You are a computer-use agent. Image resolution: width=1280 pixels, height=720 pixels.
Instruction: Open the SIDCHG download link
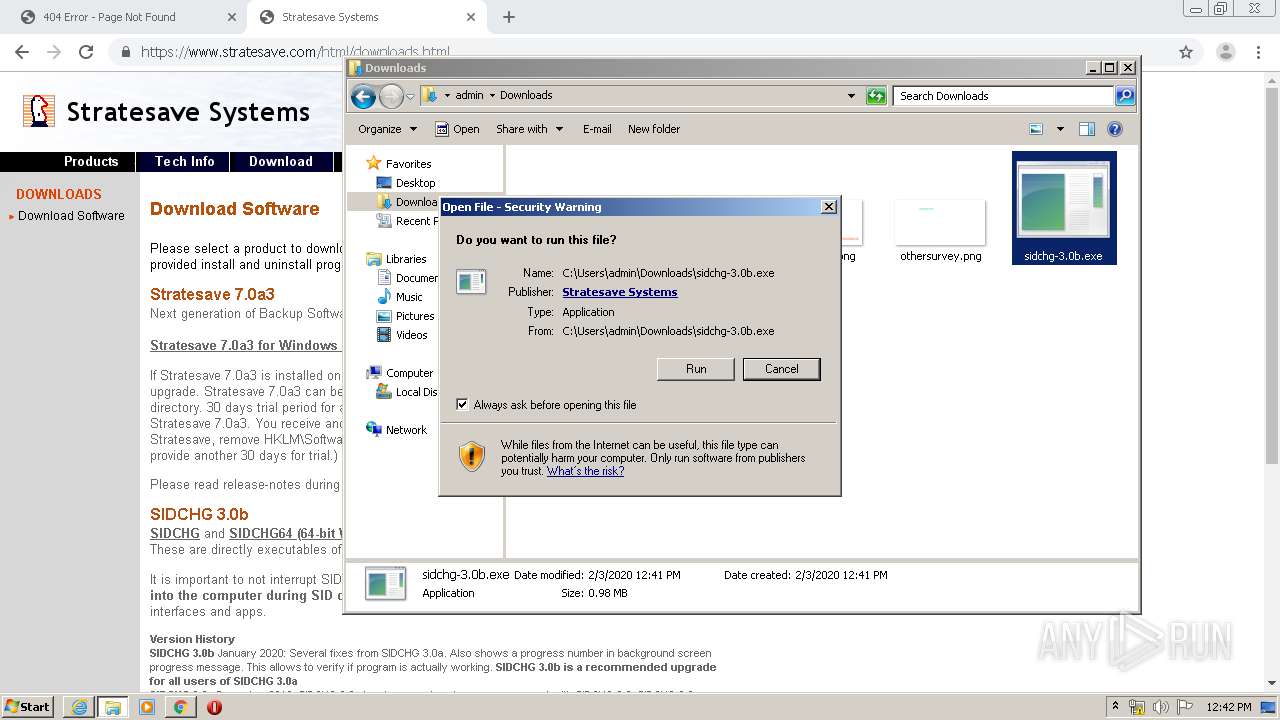[x=175, y=533]
